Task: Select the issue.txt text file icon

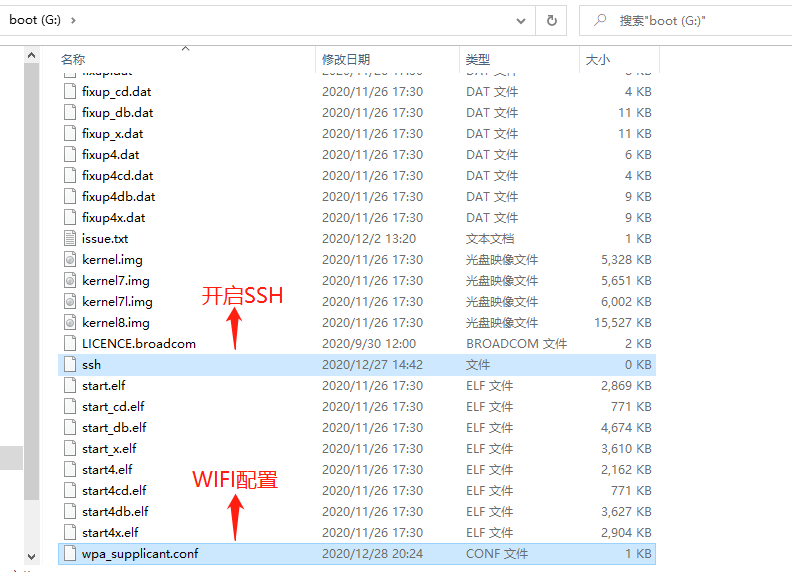Action: 69,239
